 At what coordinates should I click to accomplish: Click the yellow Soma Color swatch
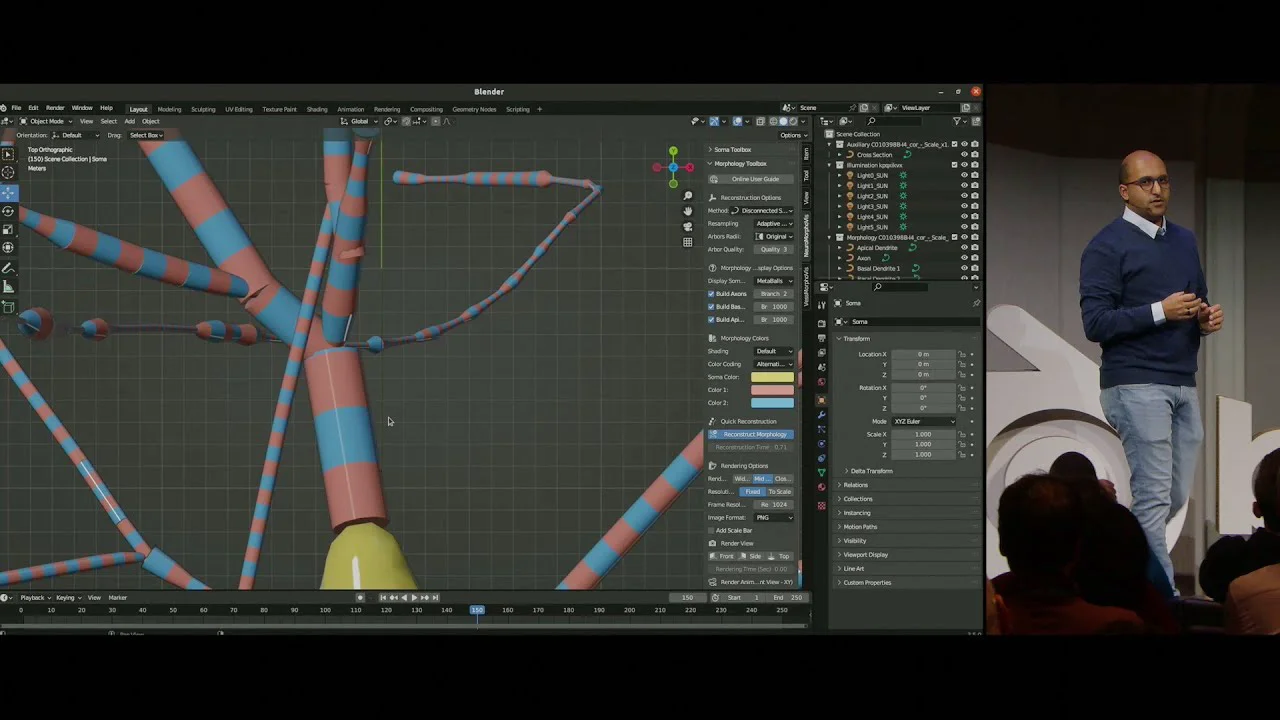point(772,377)
